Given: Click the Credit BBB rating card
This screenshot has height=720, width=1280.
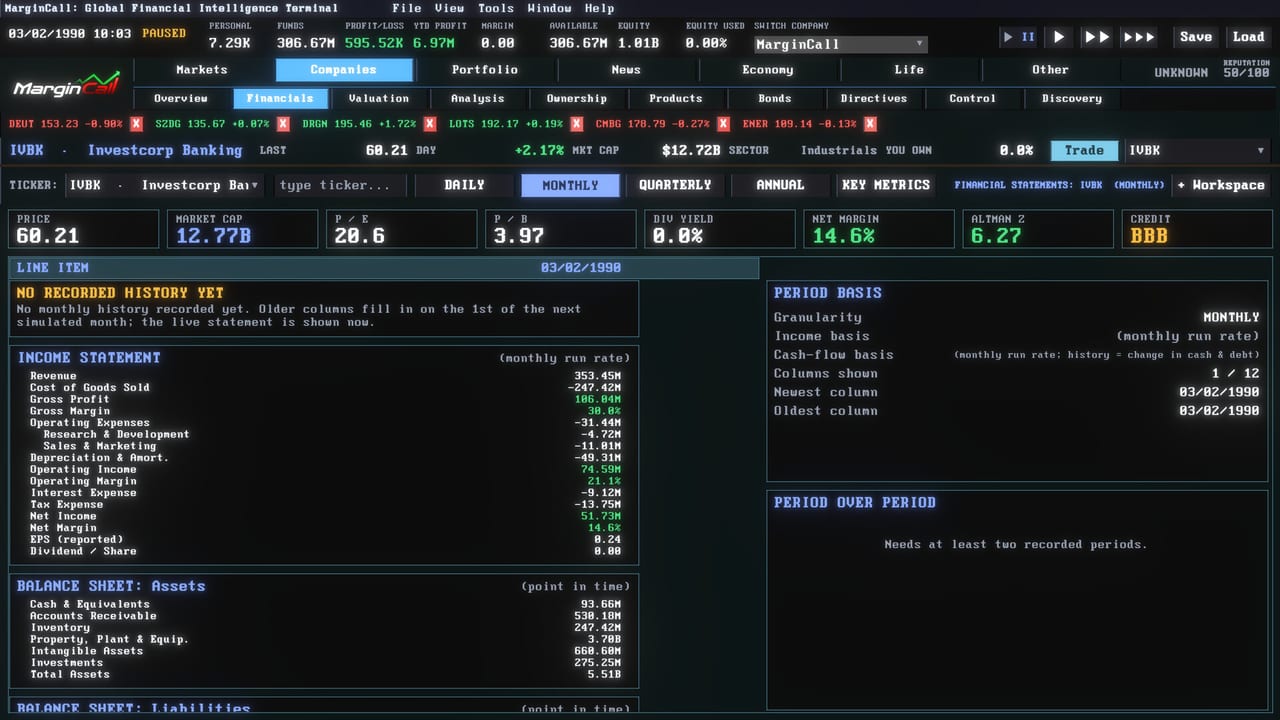Looking at the screenshot, I should [x=1196, y=229].
